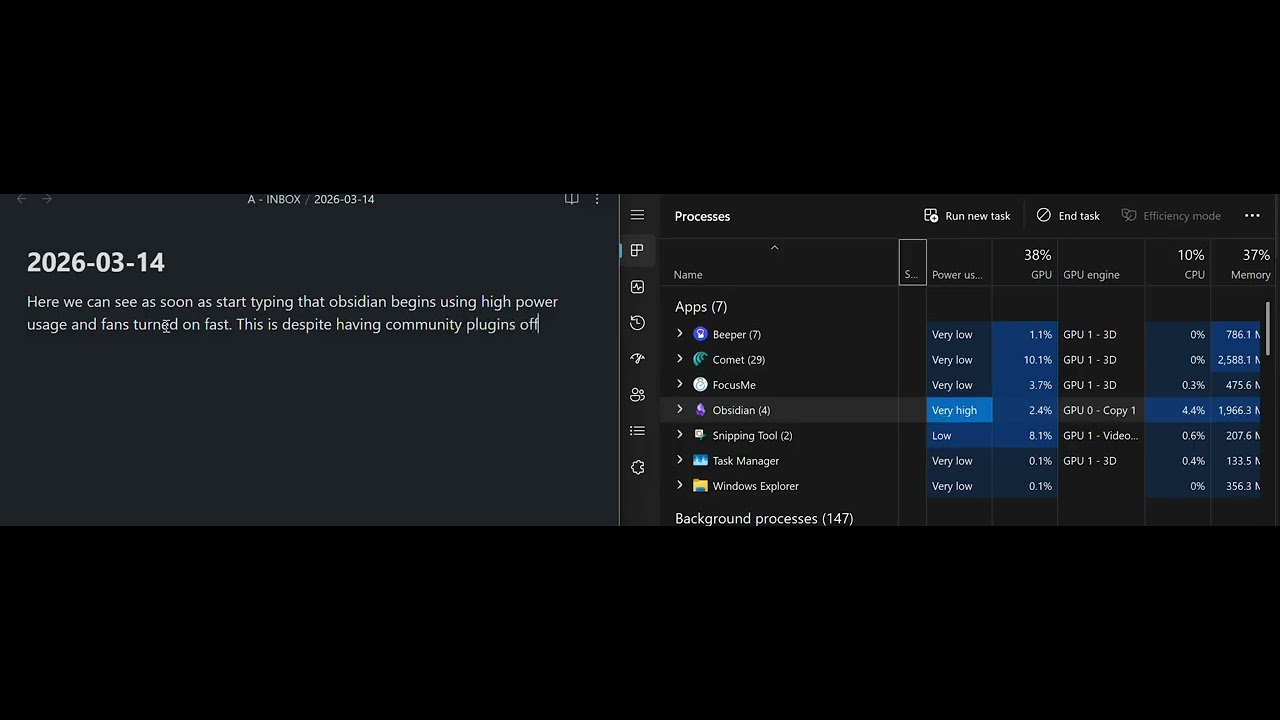Select Windows Explorer row name
Viewport: 1280px width, 720px height.
point(755,486)
